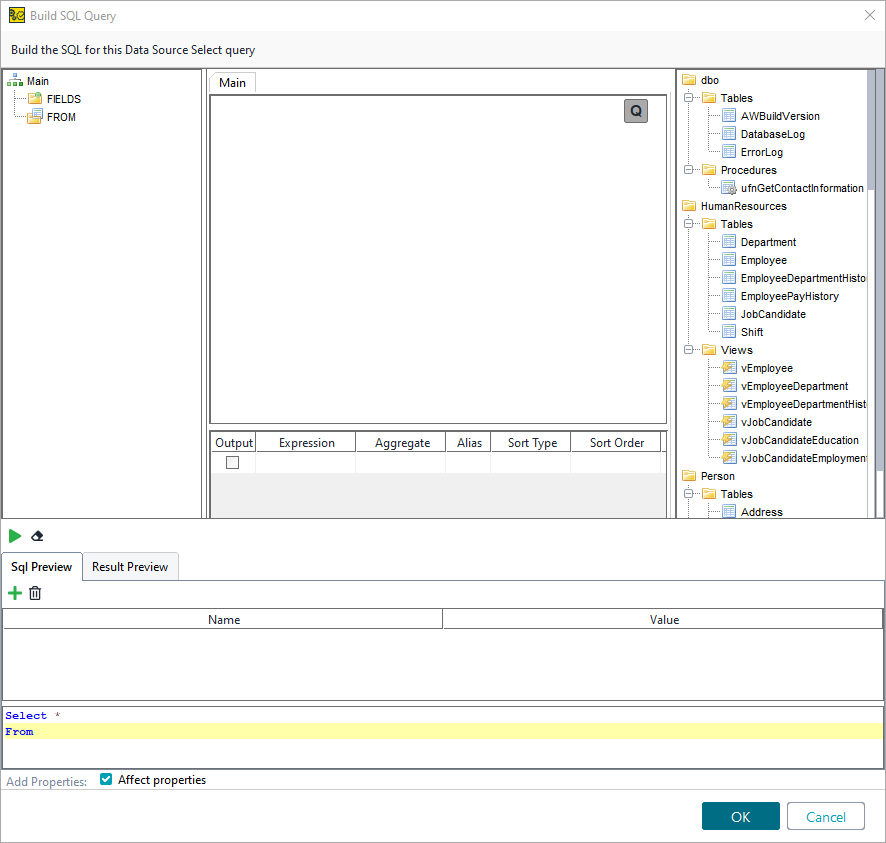Add a new parameter with the plus icon
Screen dimensions: 886x843
point(14,593)
